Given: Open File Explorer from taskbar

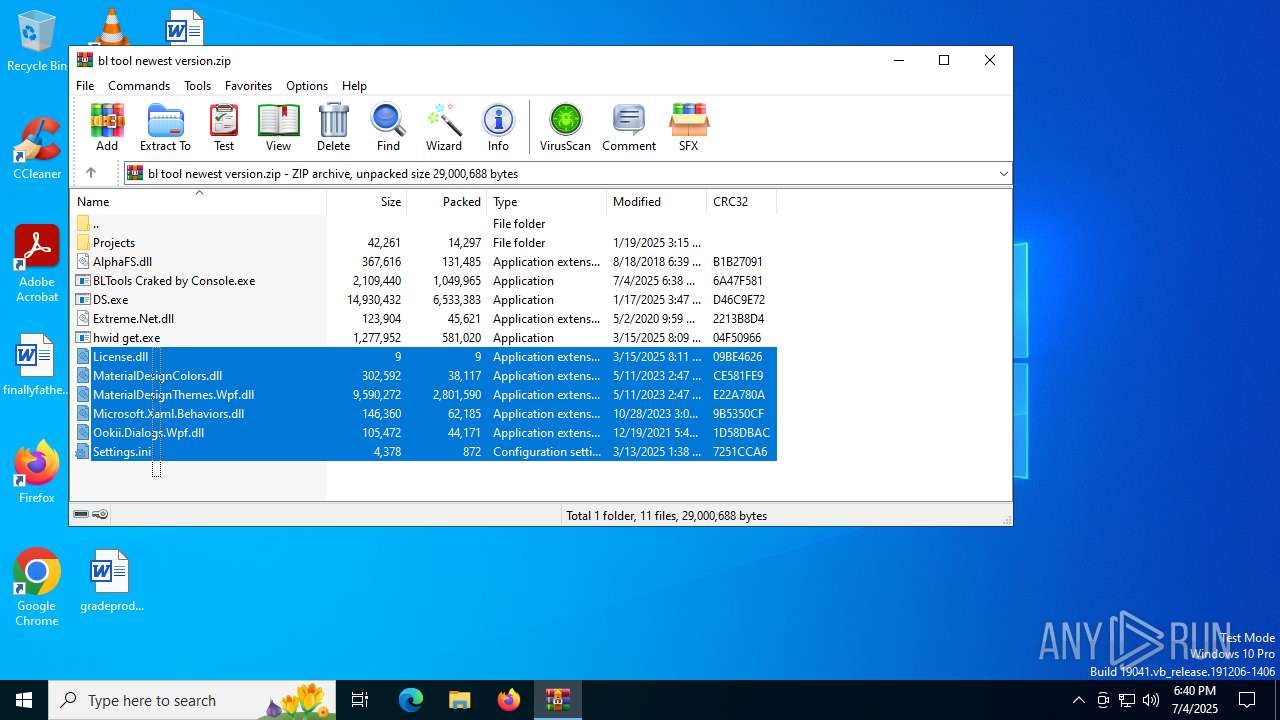Looking at the screenshot, I should (460, 700).
